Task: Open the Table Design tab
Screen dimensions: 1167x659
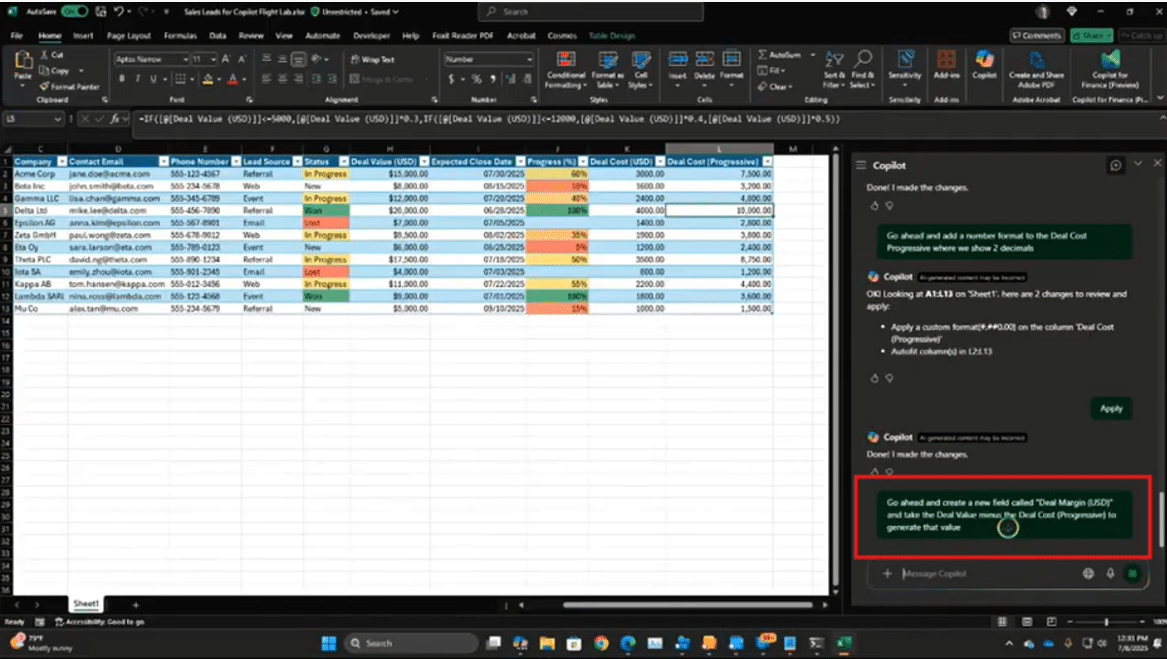Action: click(x=611, y=36)
